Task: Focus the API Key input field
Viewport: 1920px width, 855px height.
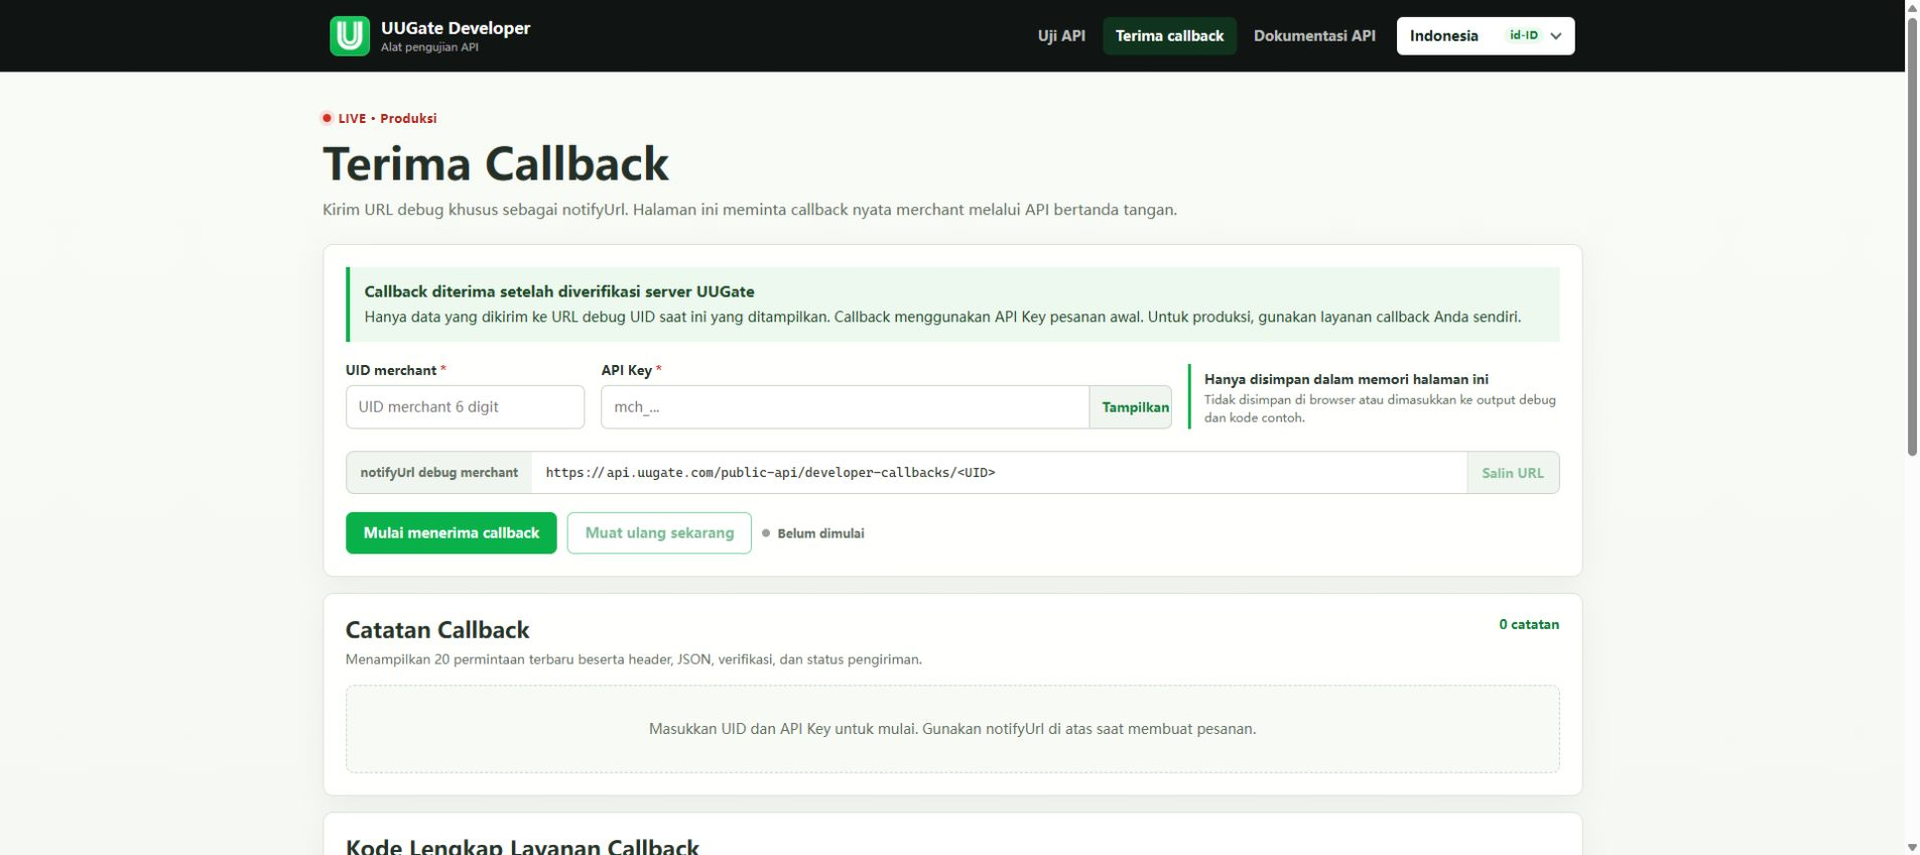Action: pyautogui.click(x=845, y=407)
